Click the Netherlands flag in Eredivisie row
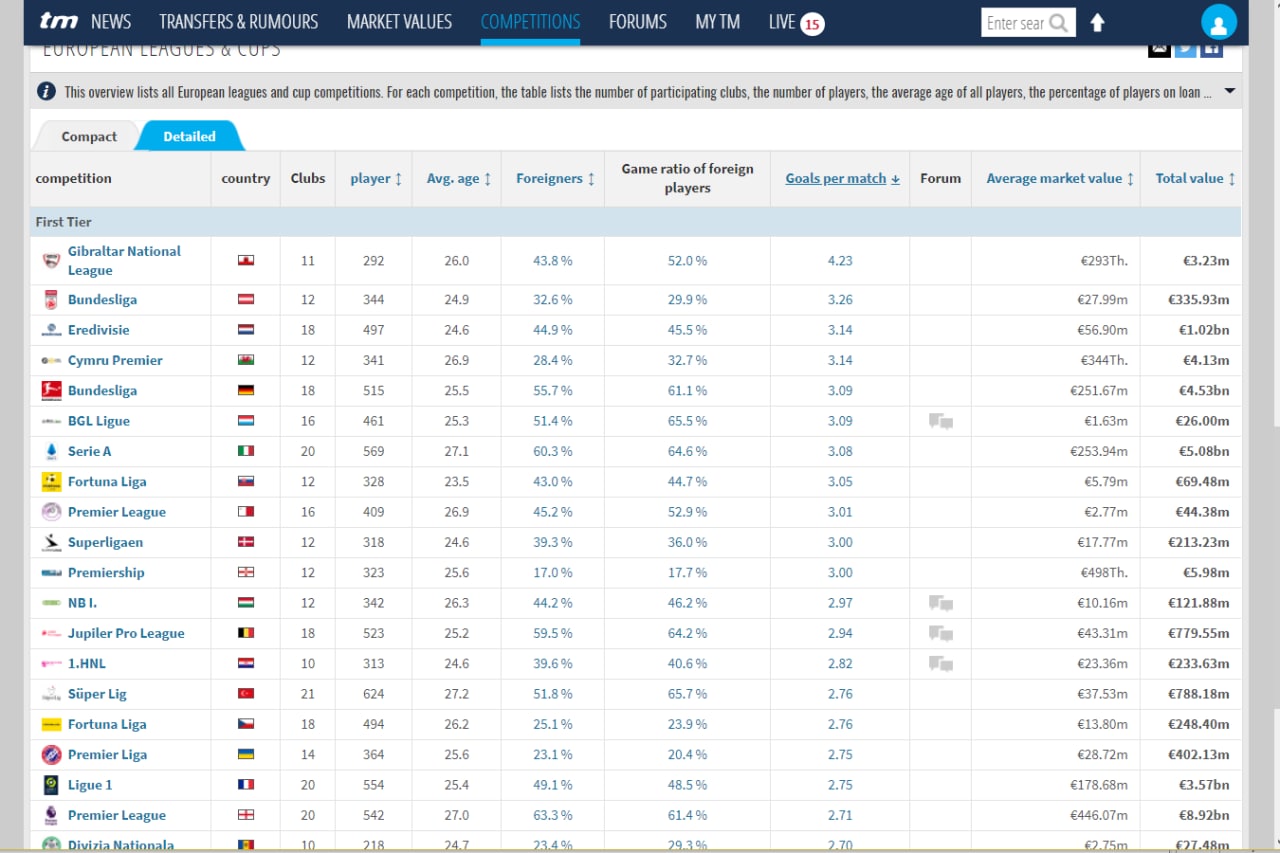 click(246, 329)
